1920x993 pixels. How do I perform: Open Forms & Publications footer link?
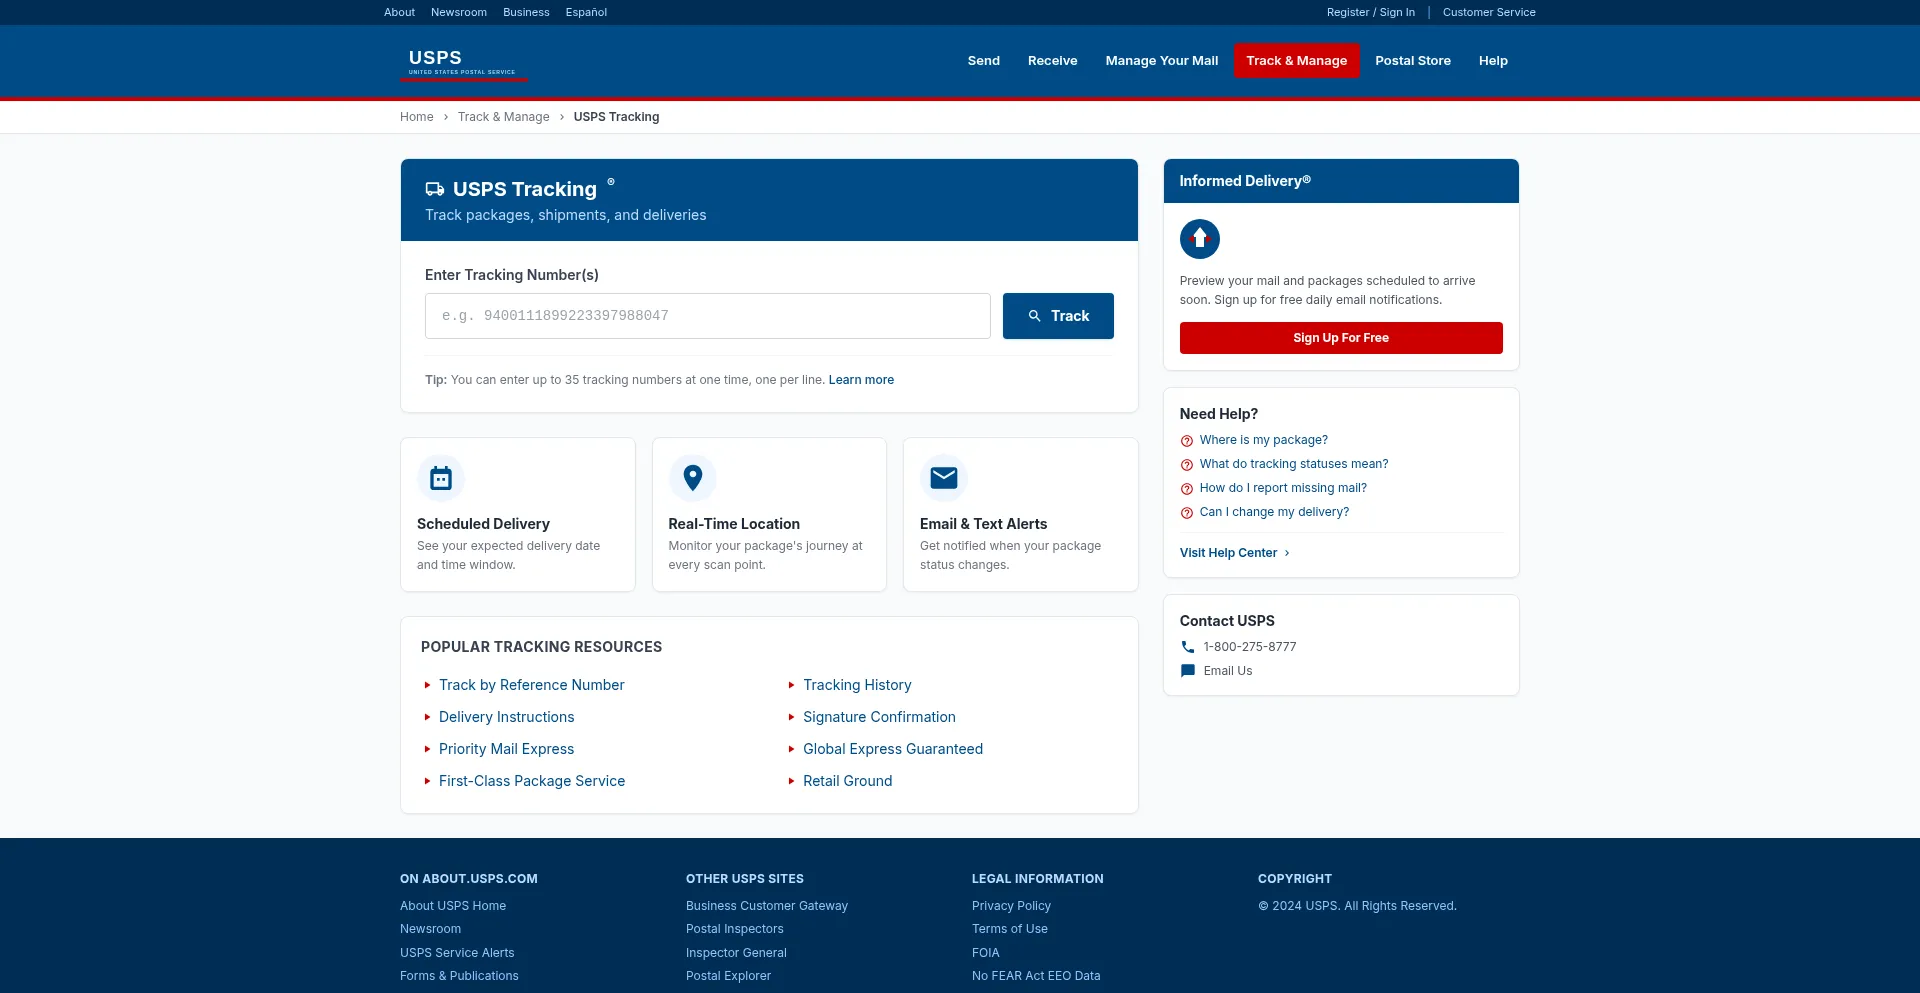pyautogui.click(x=459, y=976)
